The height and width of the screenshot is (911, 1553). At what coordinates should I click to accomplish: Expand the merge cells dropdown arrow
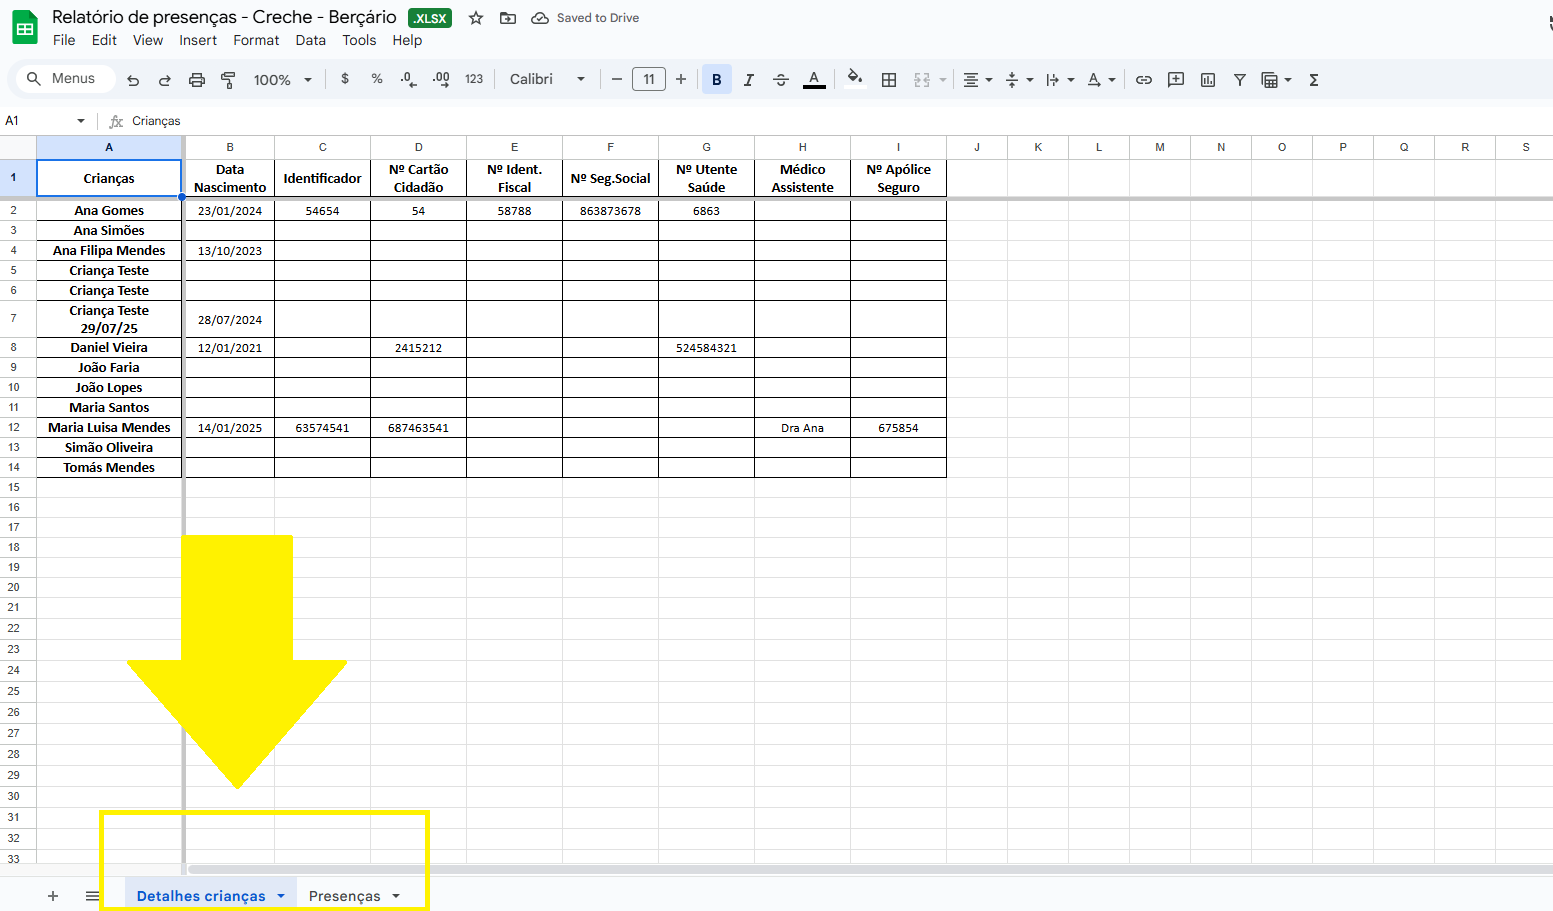pyautogui.click(x=942, y=80)
